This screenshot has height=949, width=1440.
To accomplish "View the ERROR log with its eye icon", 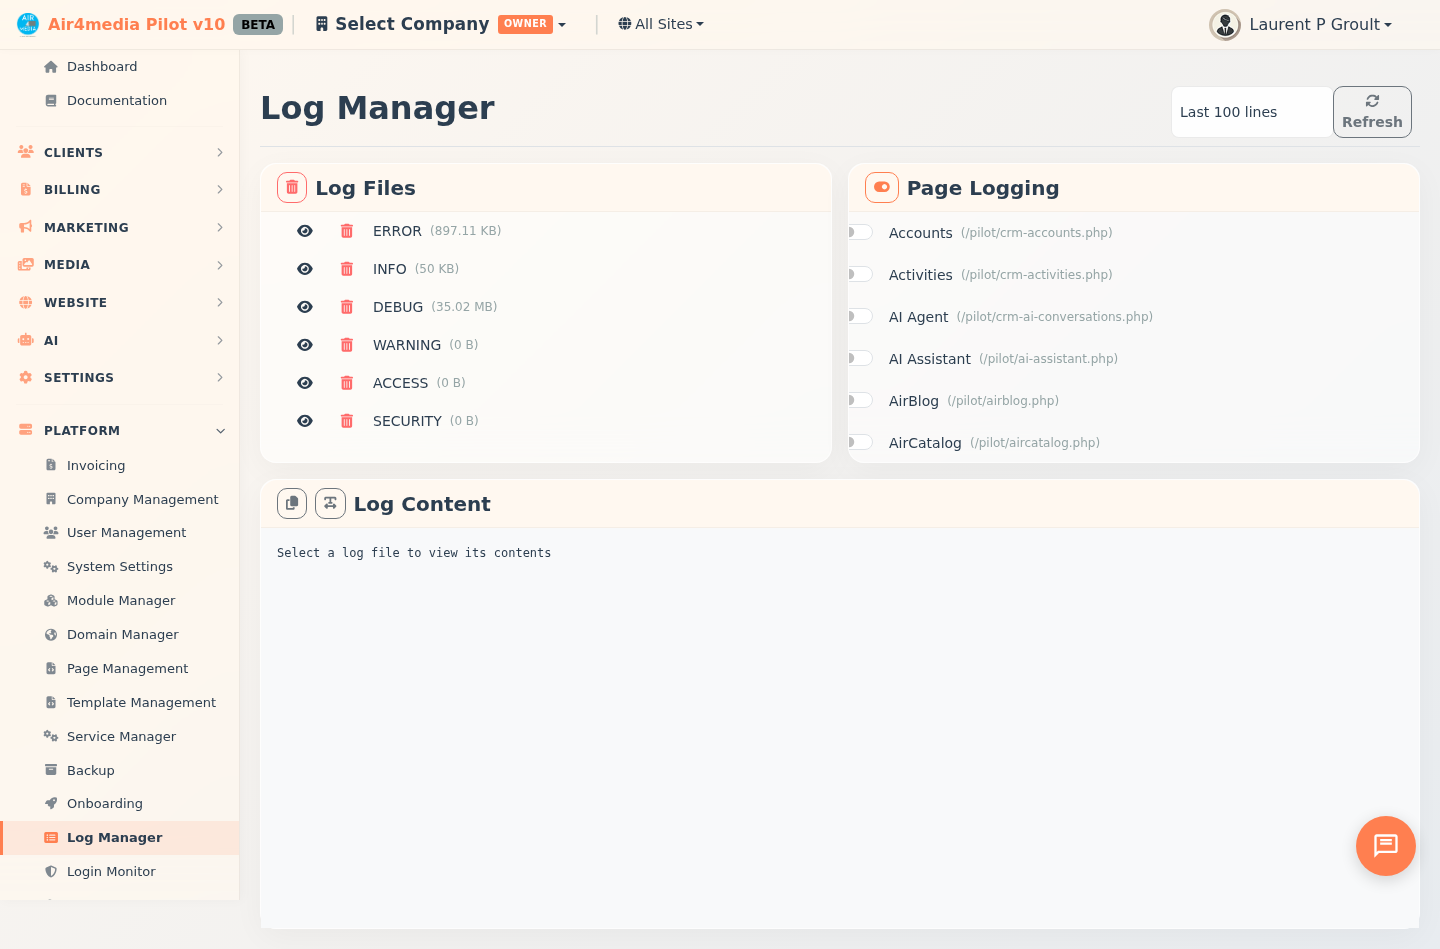I will 305,231.
